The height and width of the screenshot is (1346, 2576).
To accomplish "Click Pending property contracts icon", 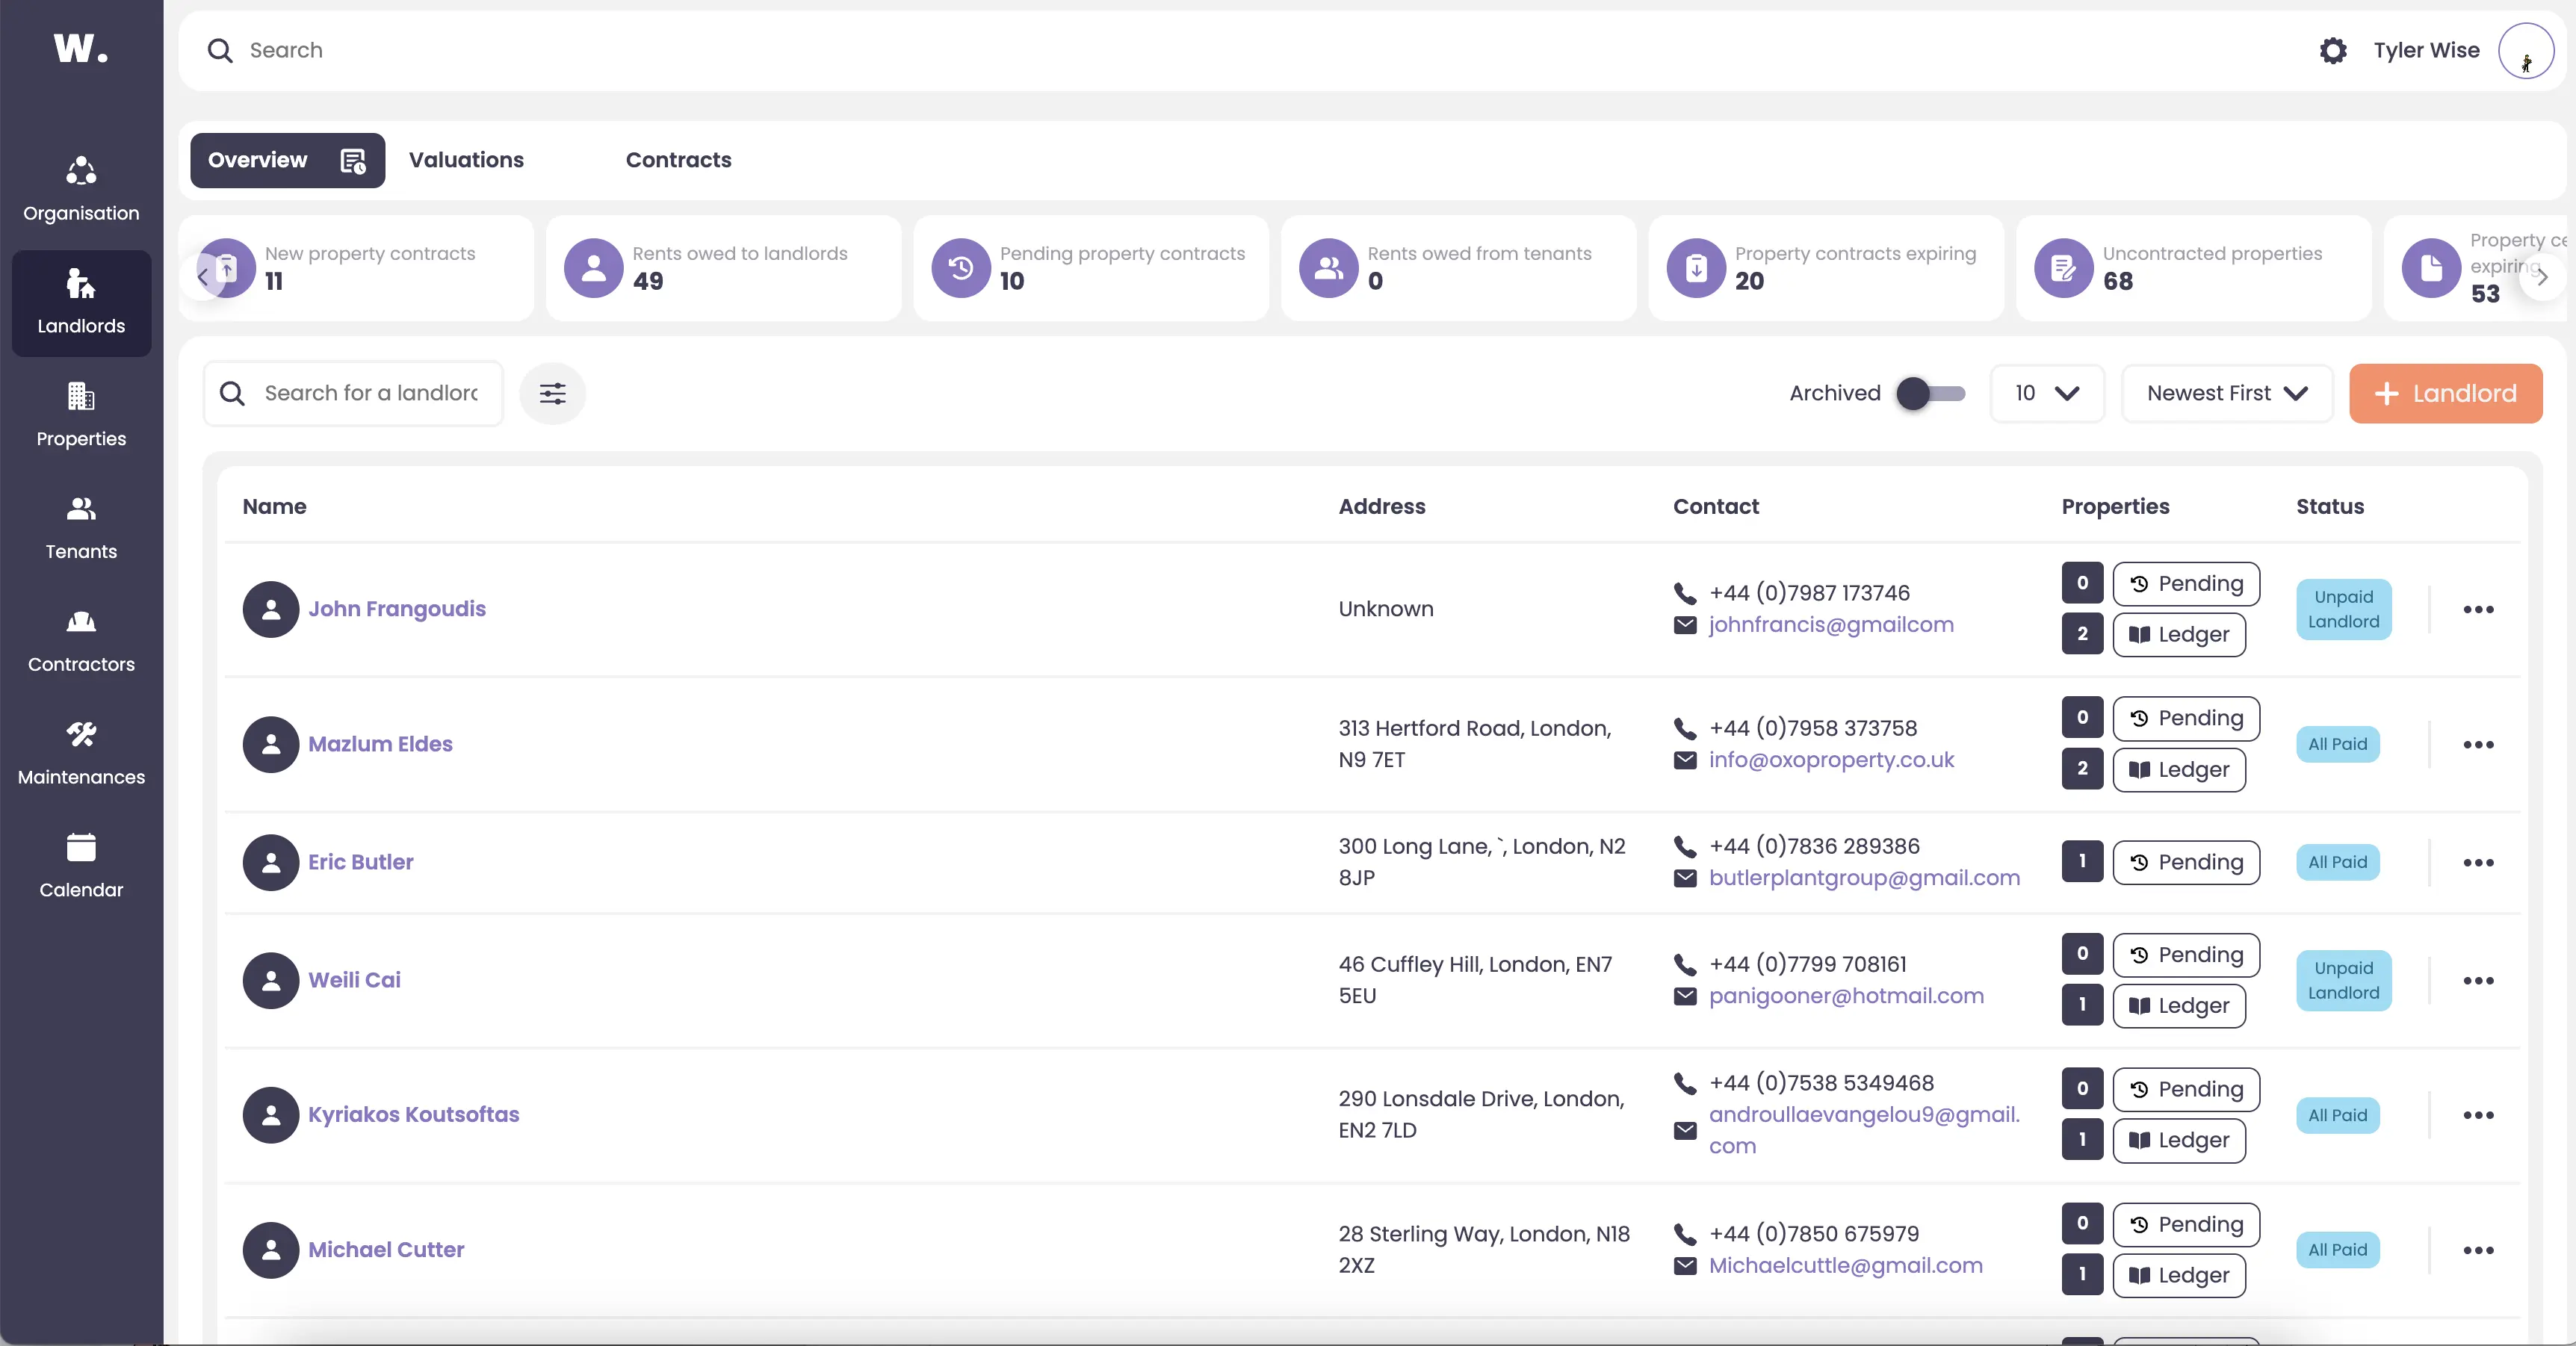I will (x=961, y=267).
